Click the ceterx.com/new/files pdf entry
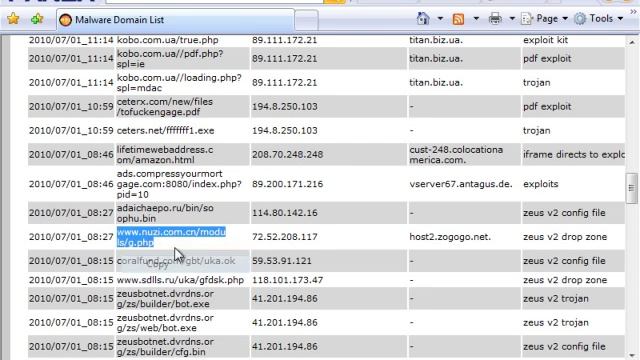The width and height of the screenshot is (640, 360). pyautogui.click(x=164, y=107)
